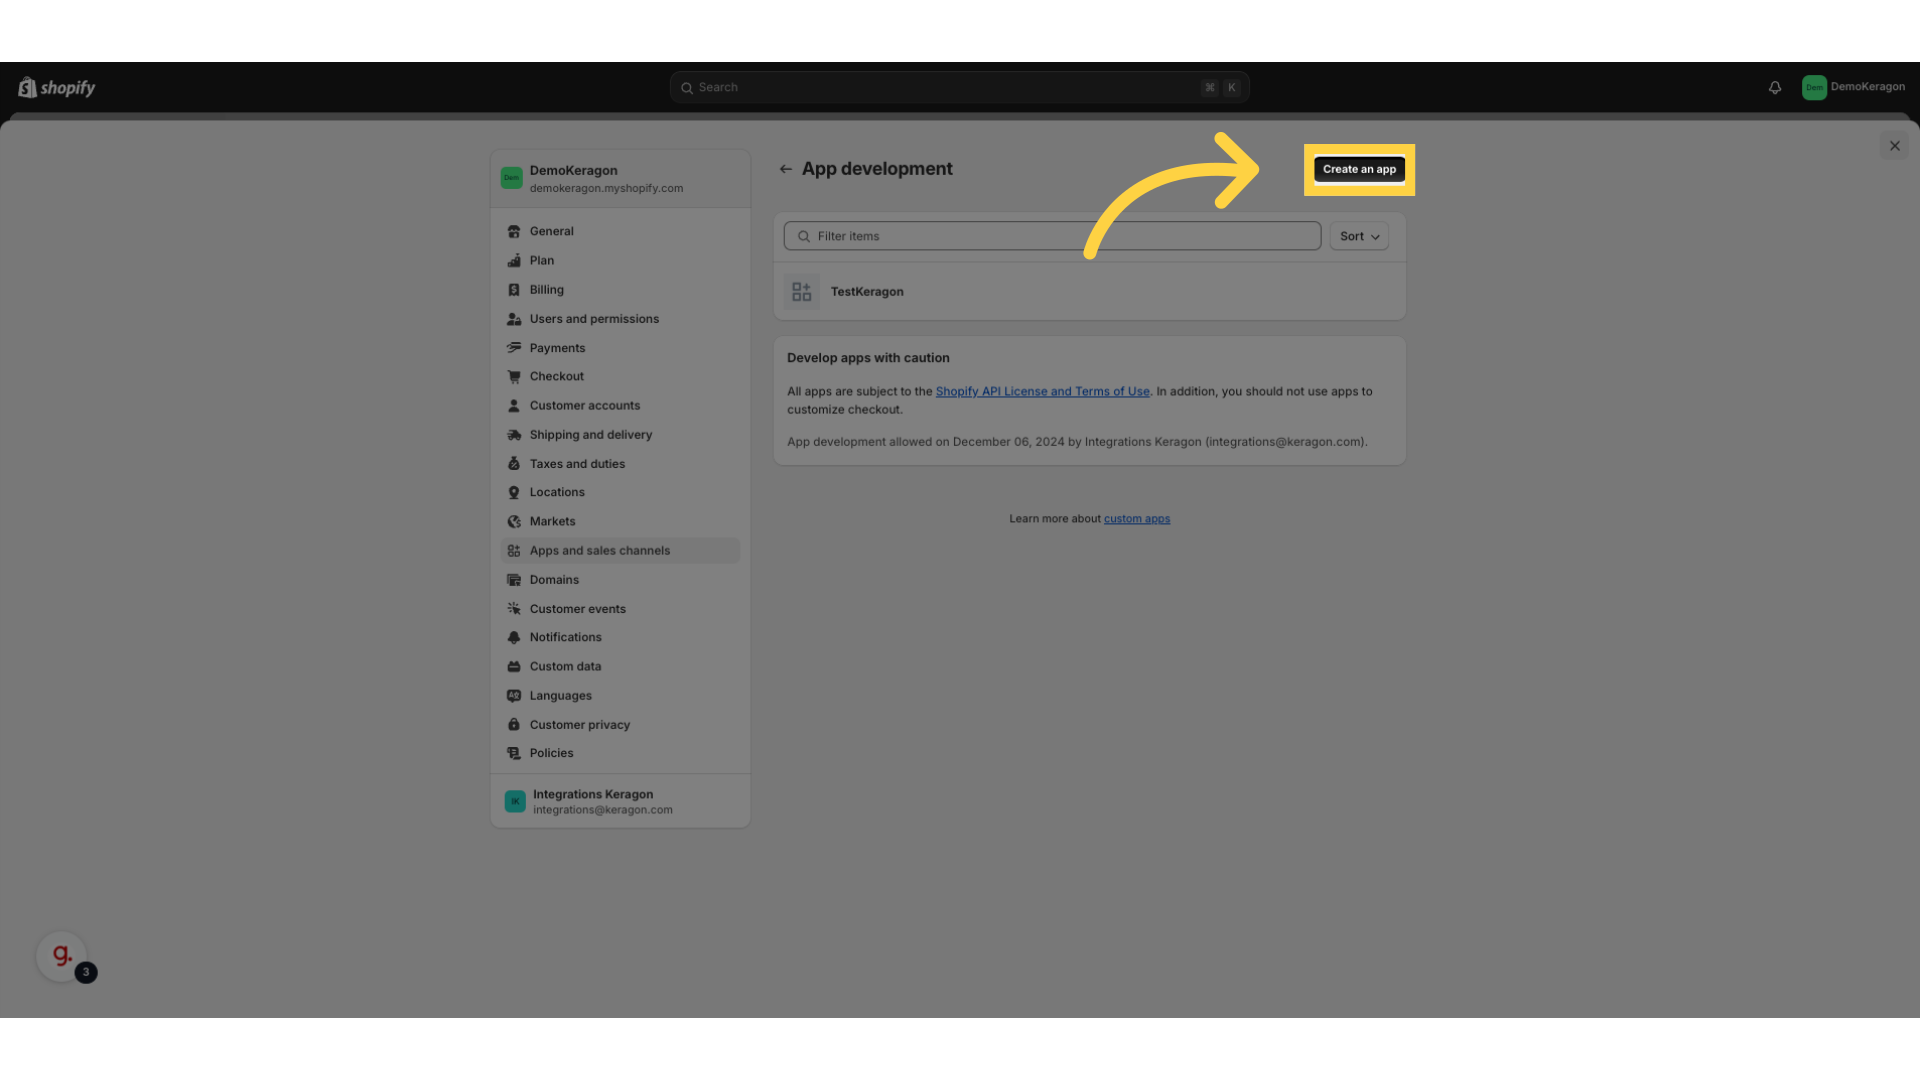Open the floating g. guide widget
Image resolution: width=1920 pixels, height=1080 pixels.
(x=62, y=956)
